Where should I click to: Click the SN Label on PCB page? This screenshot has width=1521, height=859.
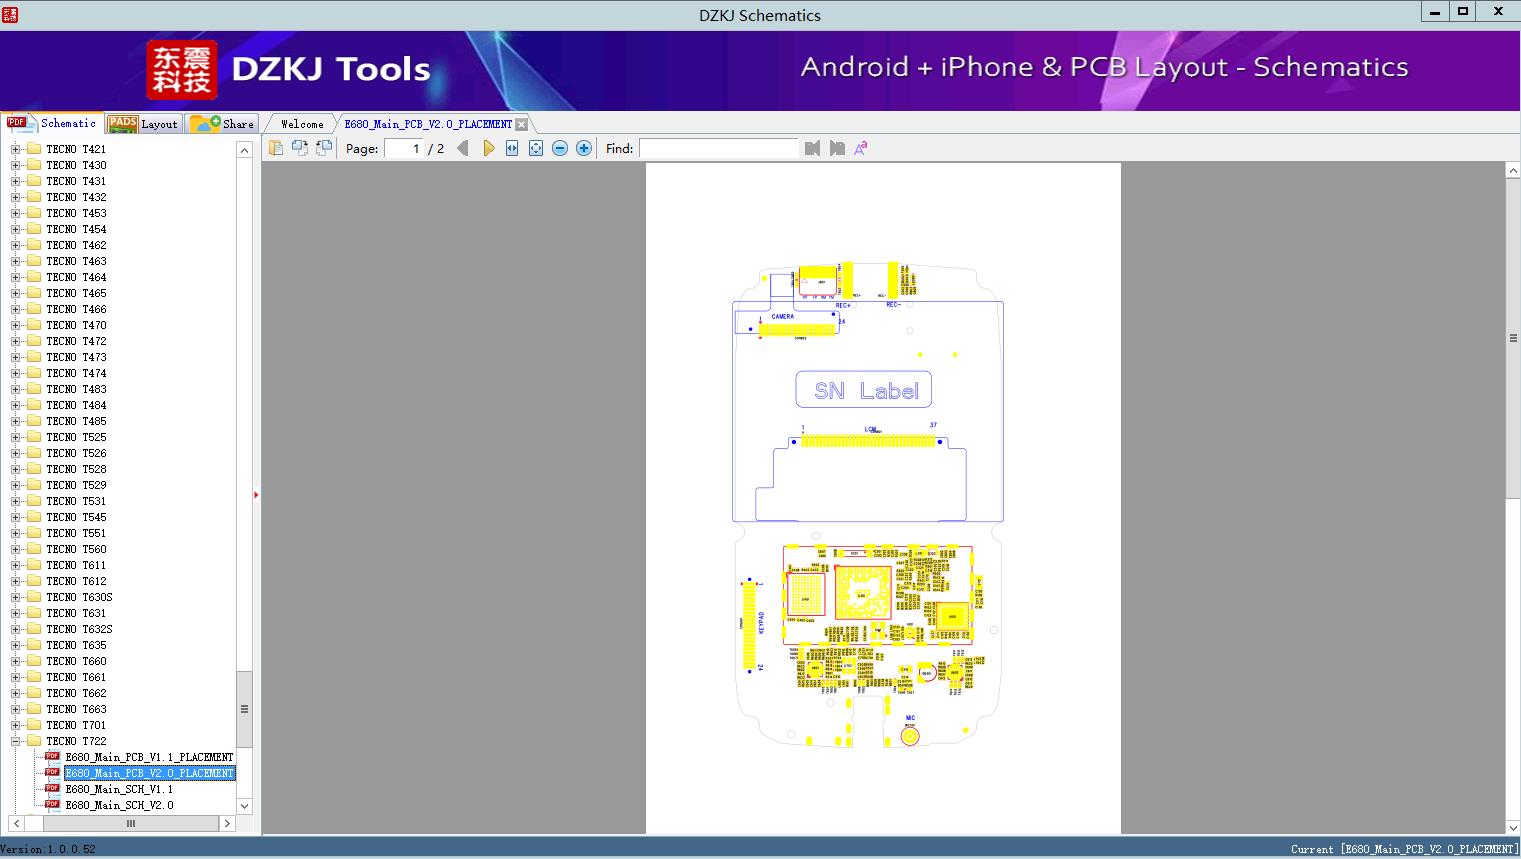pyautogui.click(x=864, y=390)
